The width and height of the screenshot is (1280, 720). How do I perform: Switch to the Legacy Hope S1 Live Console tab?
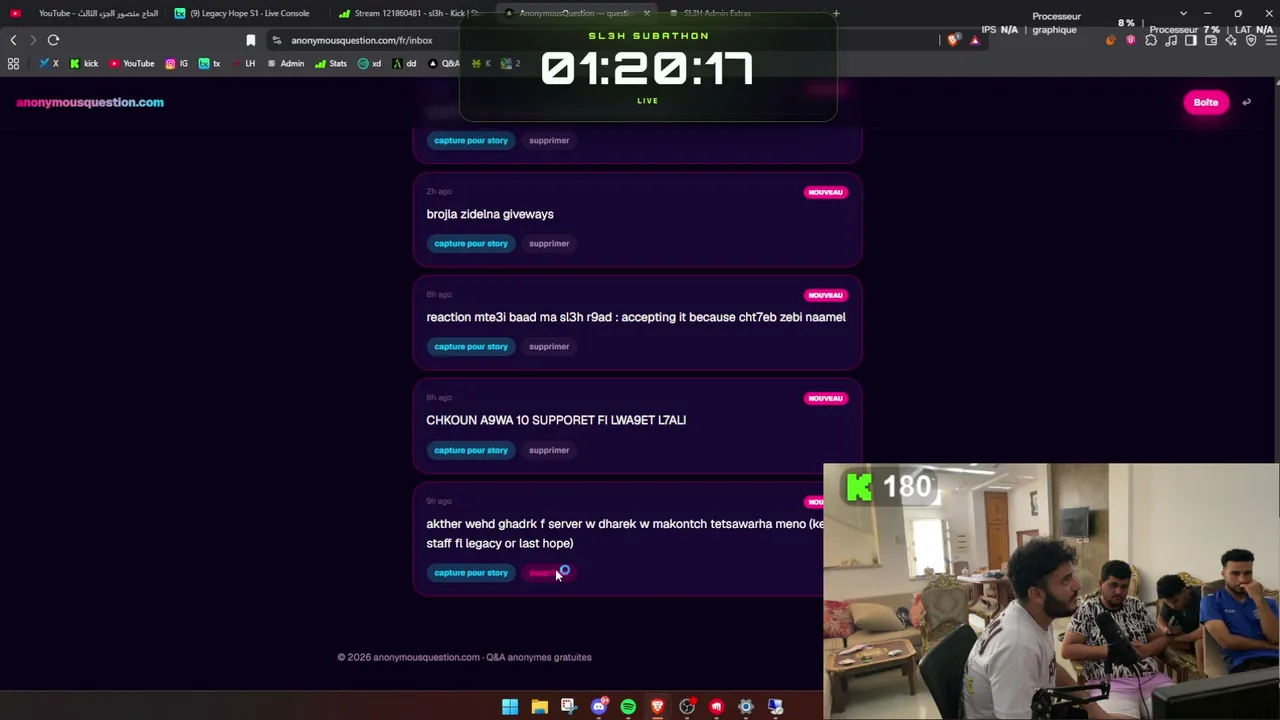[248, 13]
